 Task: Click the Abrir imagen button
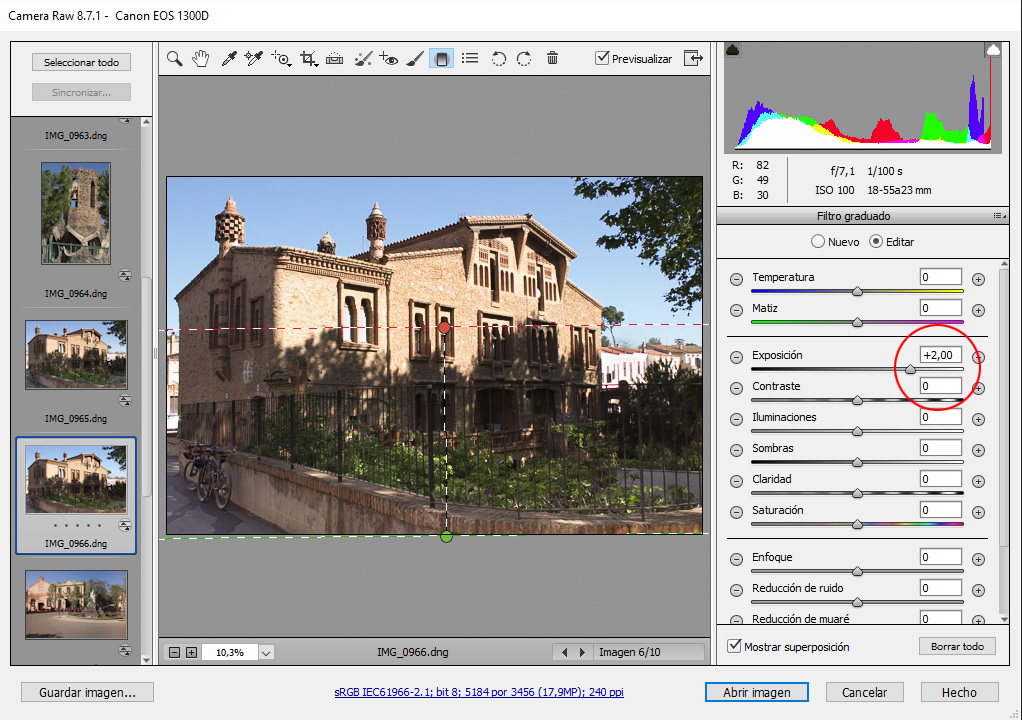click(x=755, y=692)
